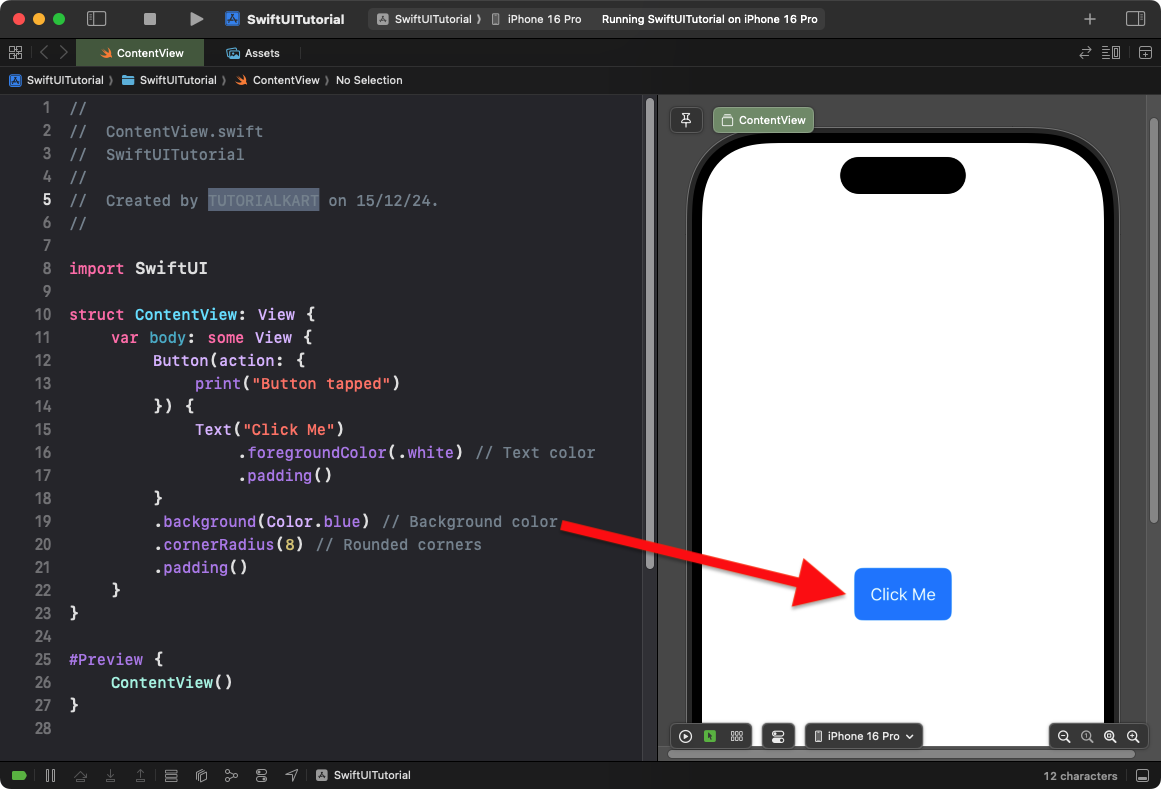Select the Live preview play icon

coord(685,735)
